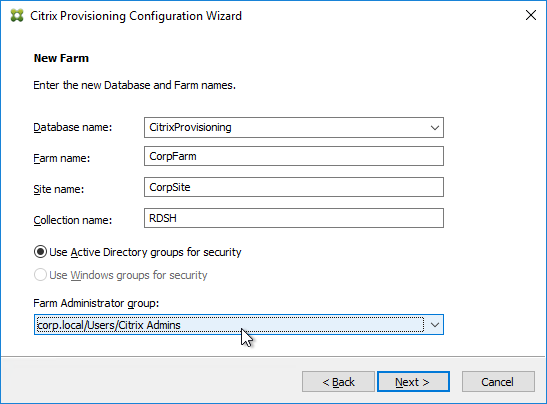
Task: Select Use Active Directory groups radio button
Action: point(40,252)
